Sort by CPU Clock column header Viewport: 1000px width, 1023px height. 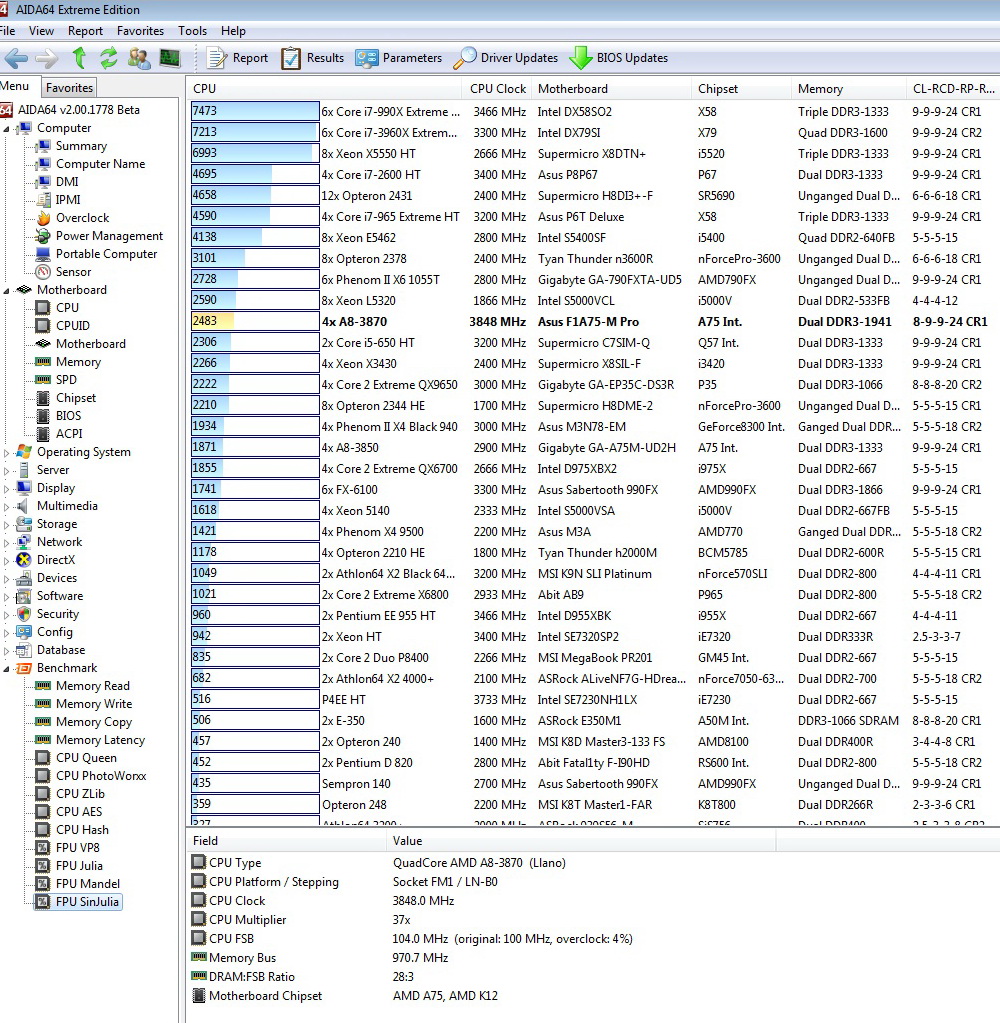497,89
